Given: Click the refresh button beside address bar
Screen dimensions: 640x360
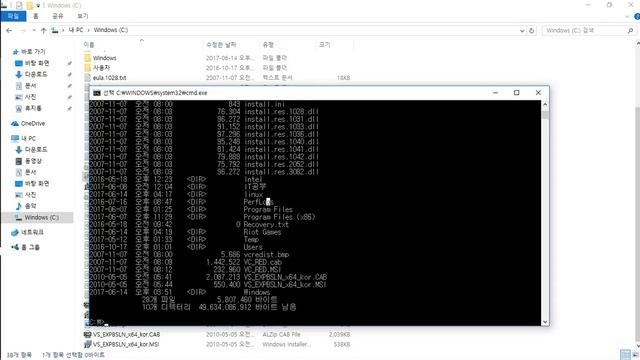Looking at the screenshot, I should click(x=531, y=30).
